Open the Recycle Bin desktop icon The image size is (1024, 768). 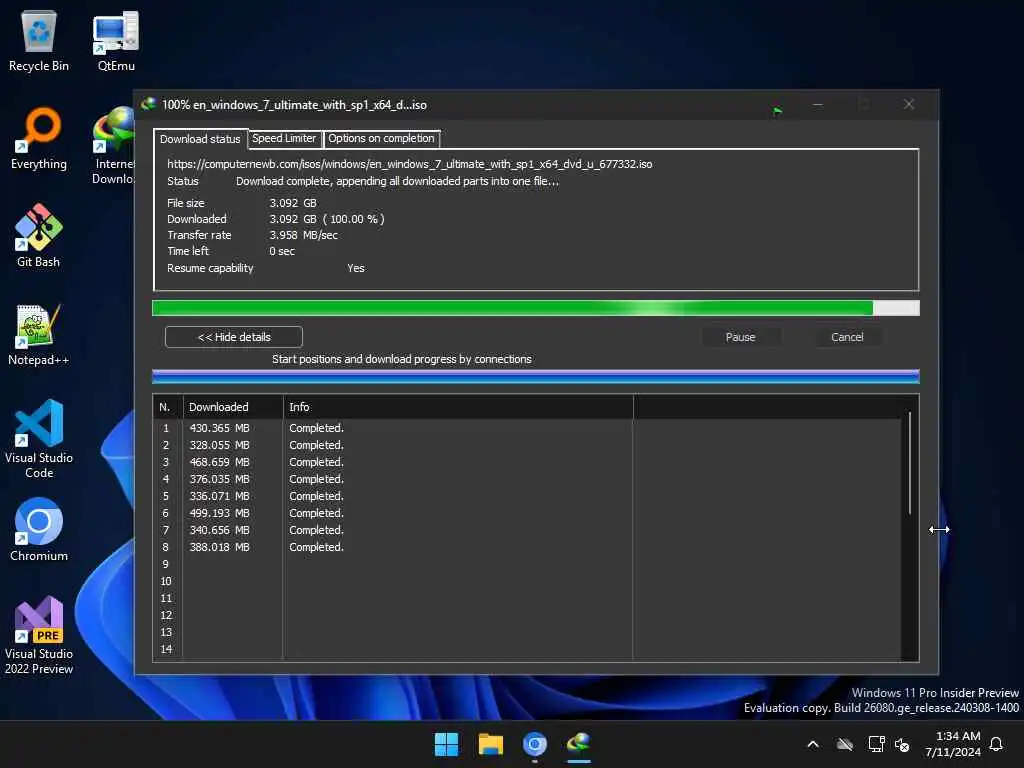pyautogui.click(x=39, y=41)
